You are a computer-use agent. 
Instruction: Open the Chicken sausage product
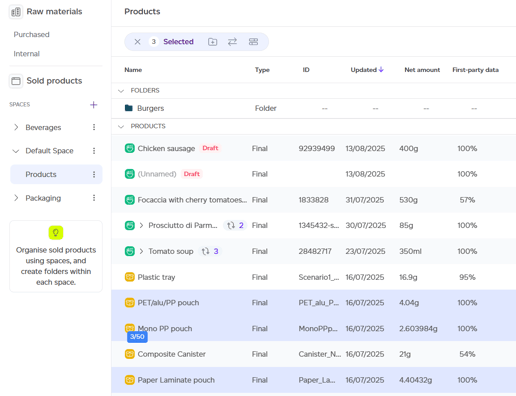click(166, 148)
